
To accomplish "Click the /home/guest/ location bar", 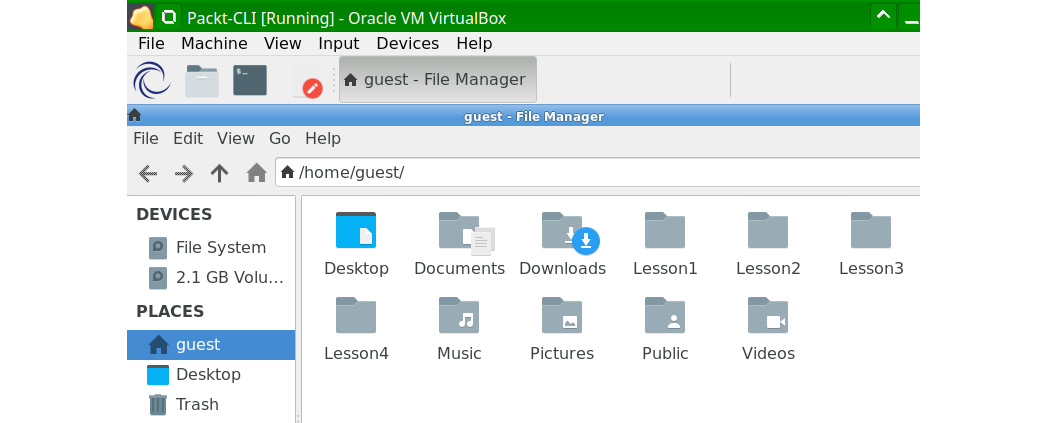I will tap(600, 172).
